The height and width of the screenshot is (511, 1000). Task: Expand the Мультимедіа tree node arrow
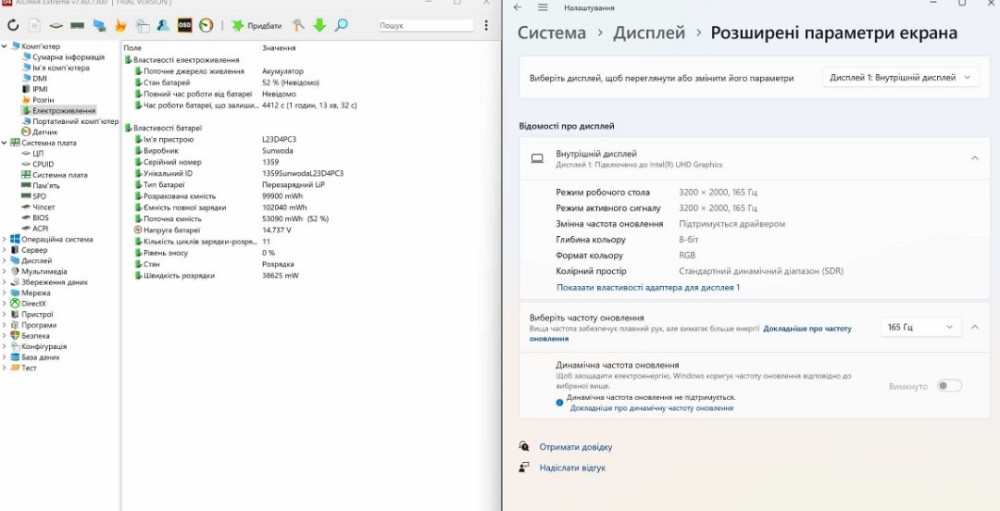tap(5, 271)
